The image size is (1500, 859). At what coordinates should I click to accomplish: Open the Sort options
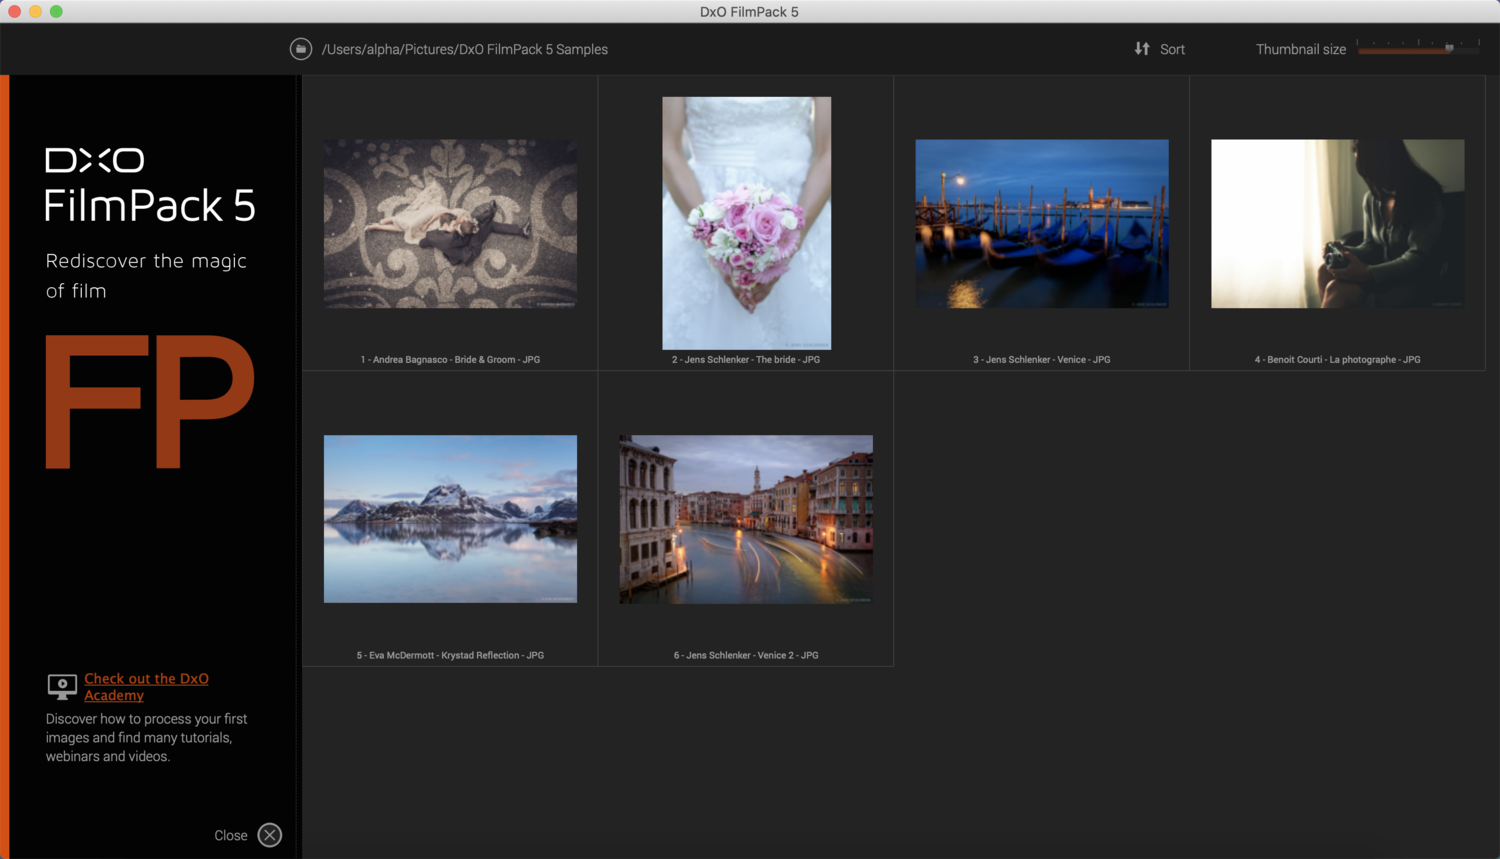tap(1160, 49)
